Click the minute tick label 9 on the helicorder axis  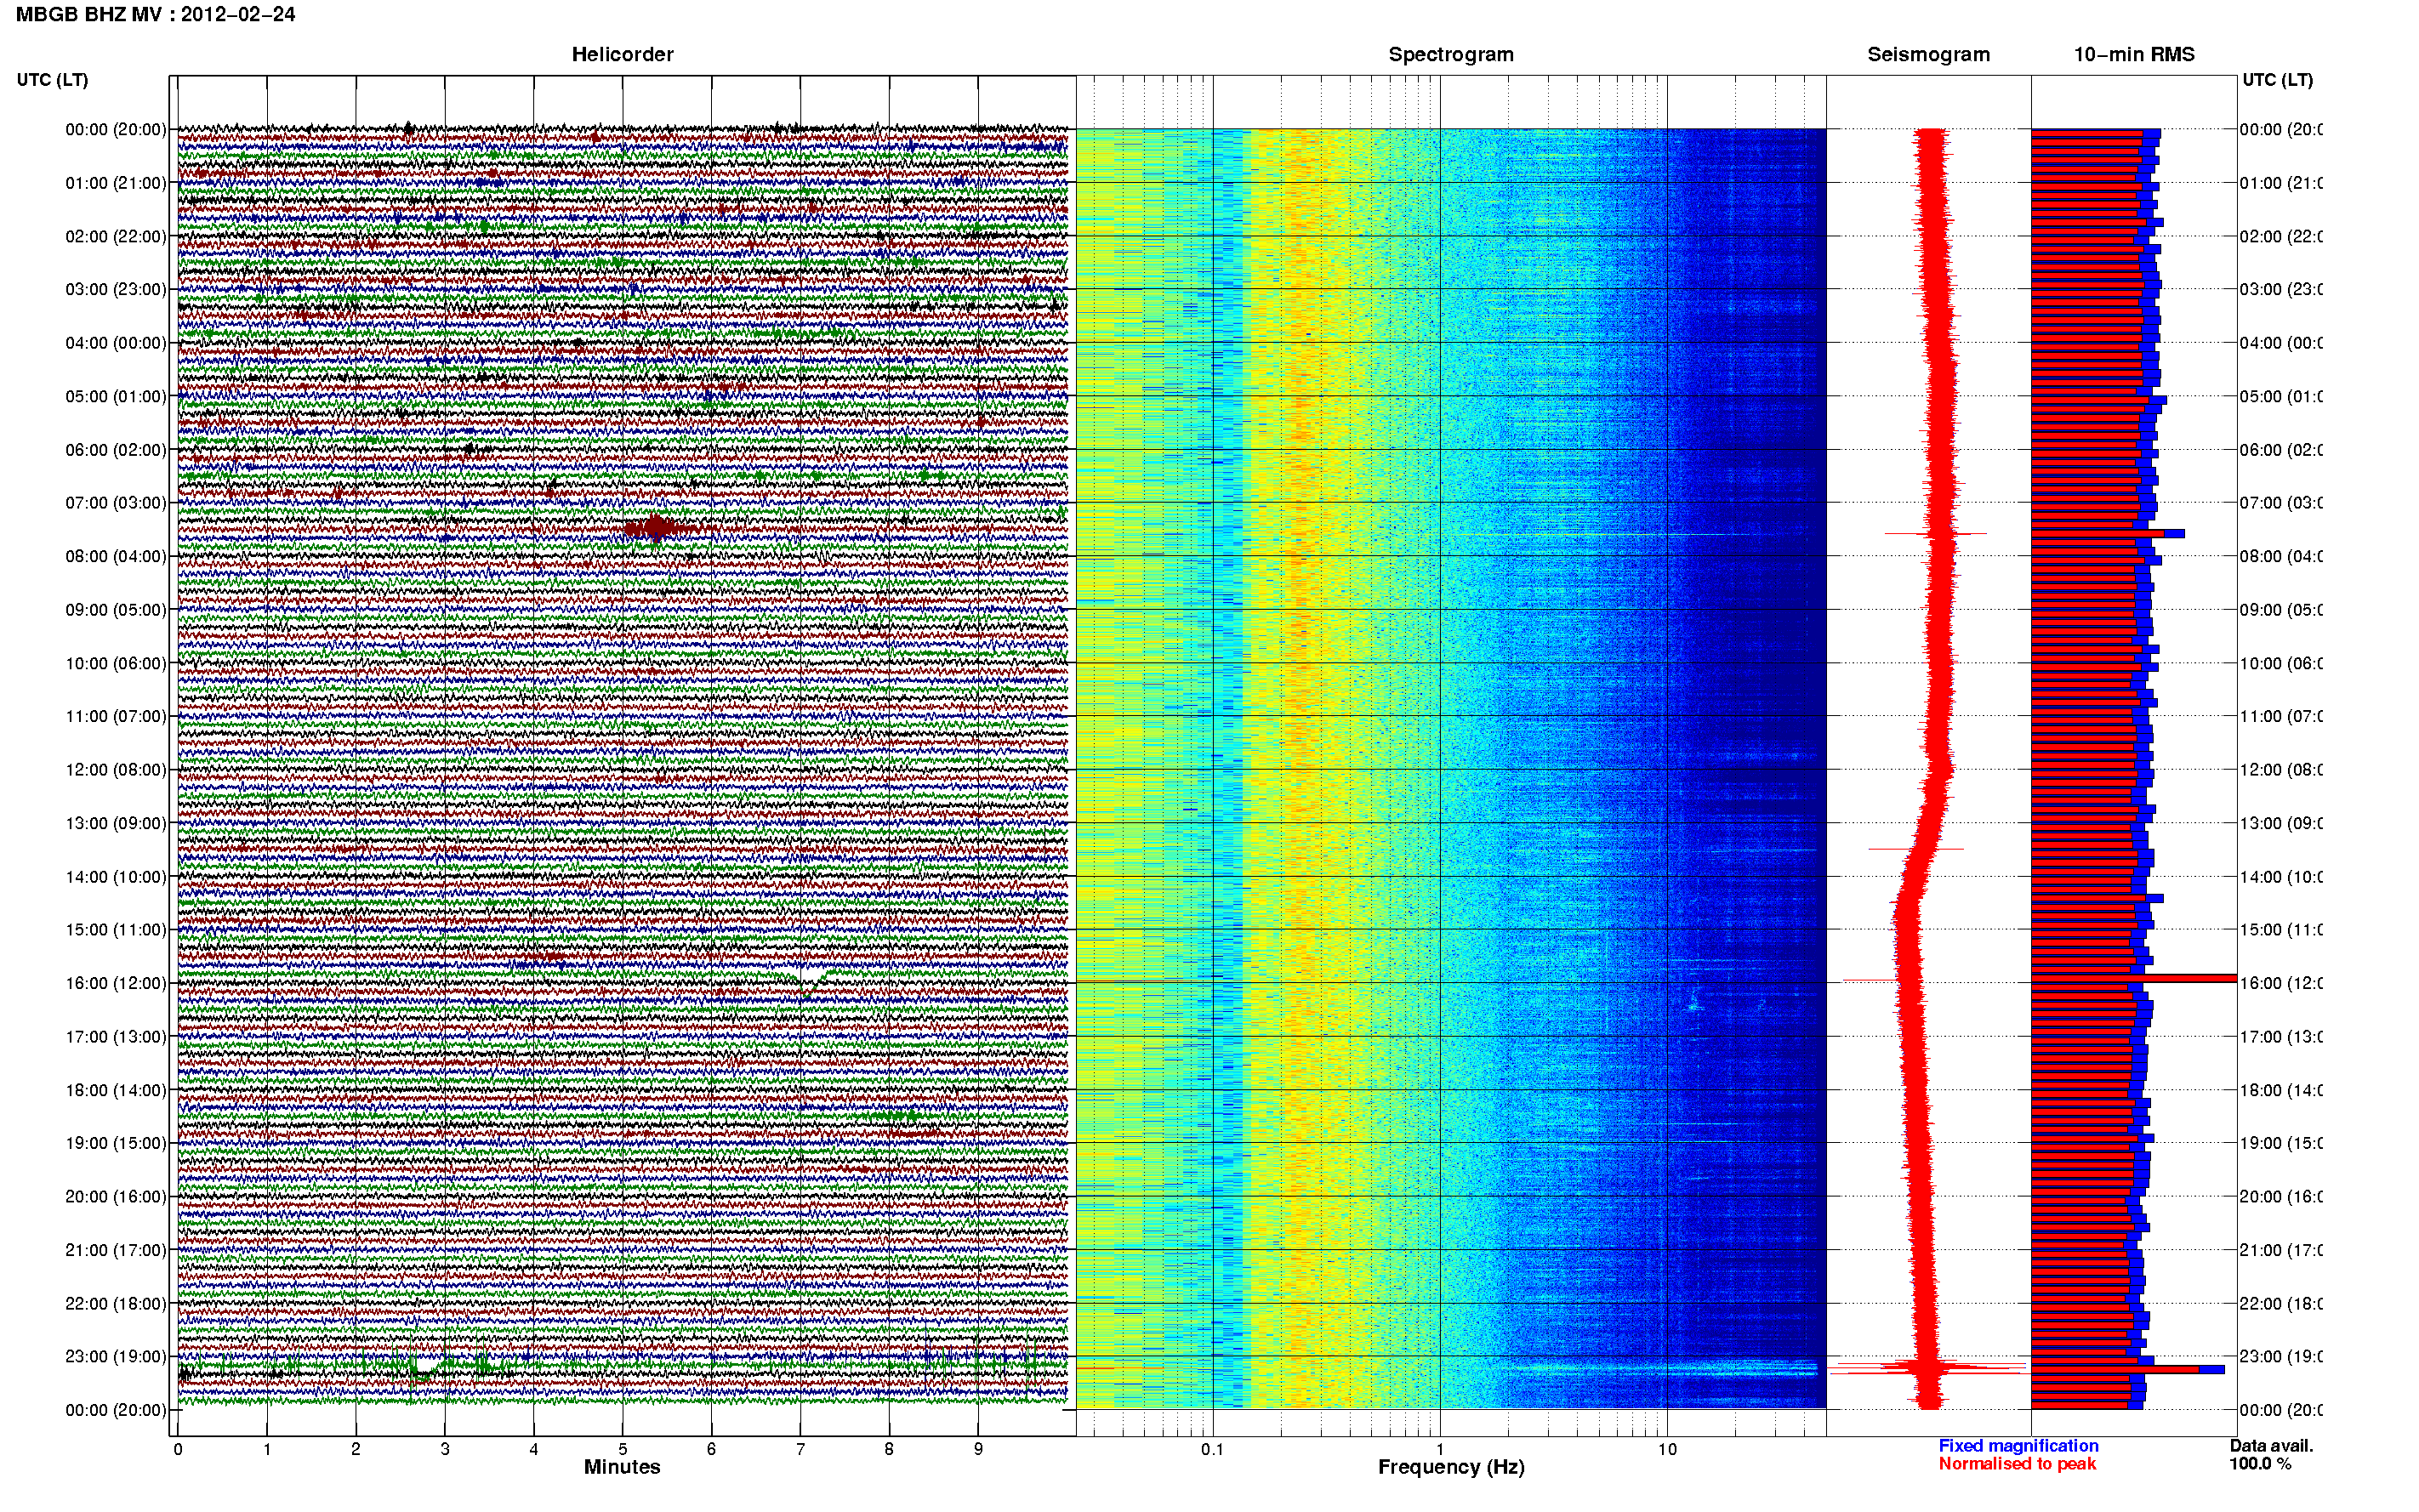[x=978, y=1449]
